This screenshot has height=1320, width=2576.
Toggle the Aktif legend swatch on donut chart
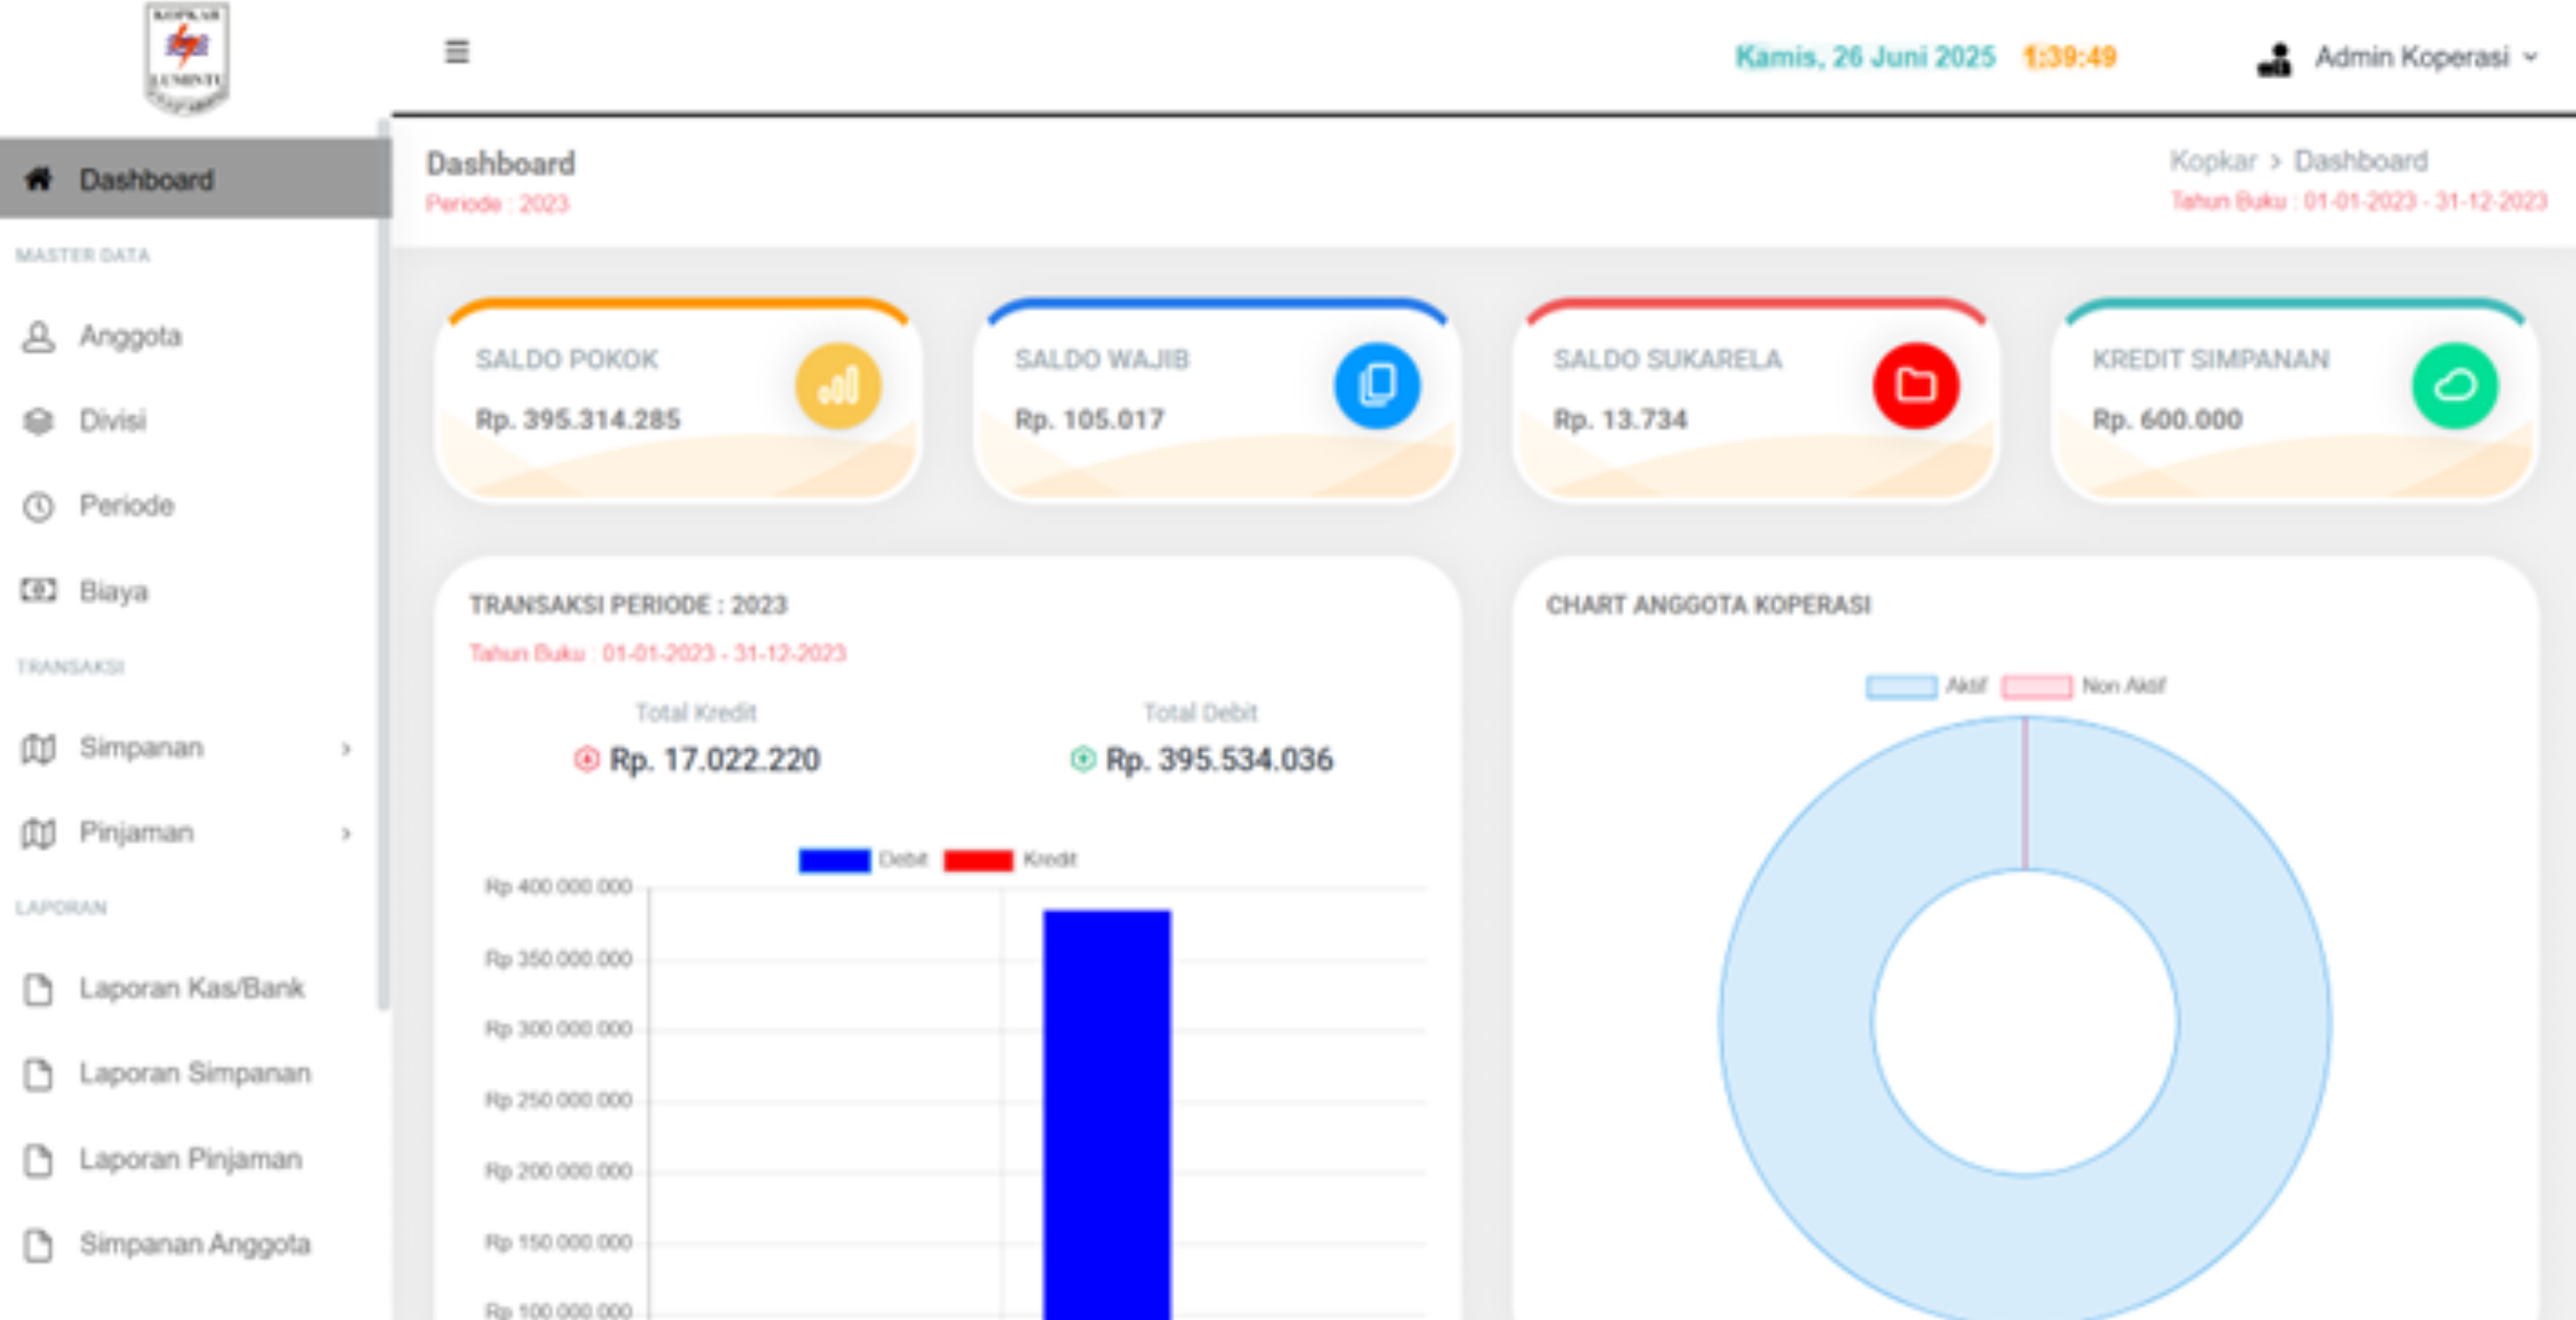point(1901,687)
